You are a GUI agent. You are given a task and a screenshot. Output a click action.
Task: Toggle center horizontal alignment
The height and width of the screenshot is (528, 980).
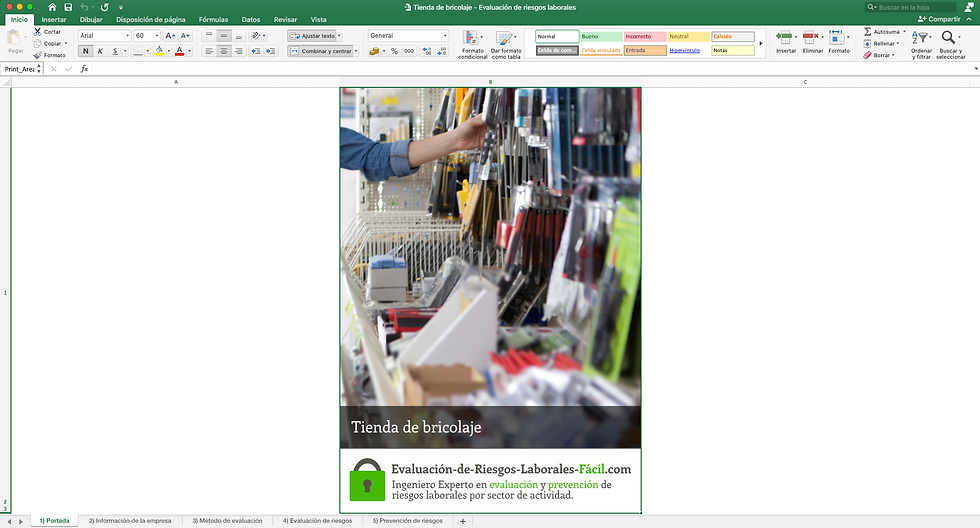[224, 51]
